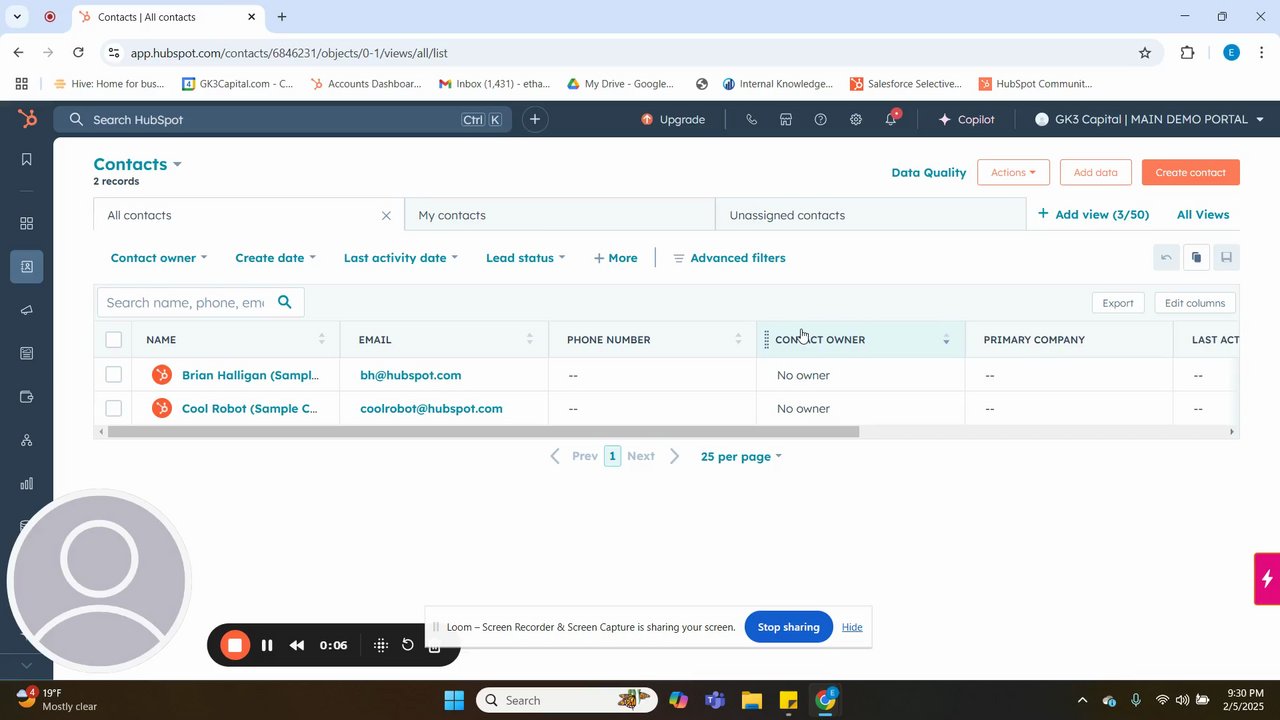Image resolution: width=1280 pixels, height=720 pixels.
Task: Open the Contacts object dropdown
Action: click(138, 164)
